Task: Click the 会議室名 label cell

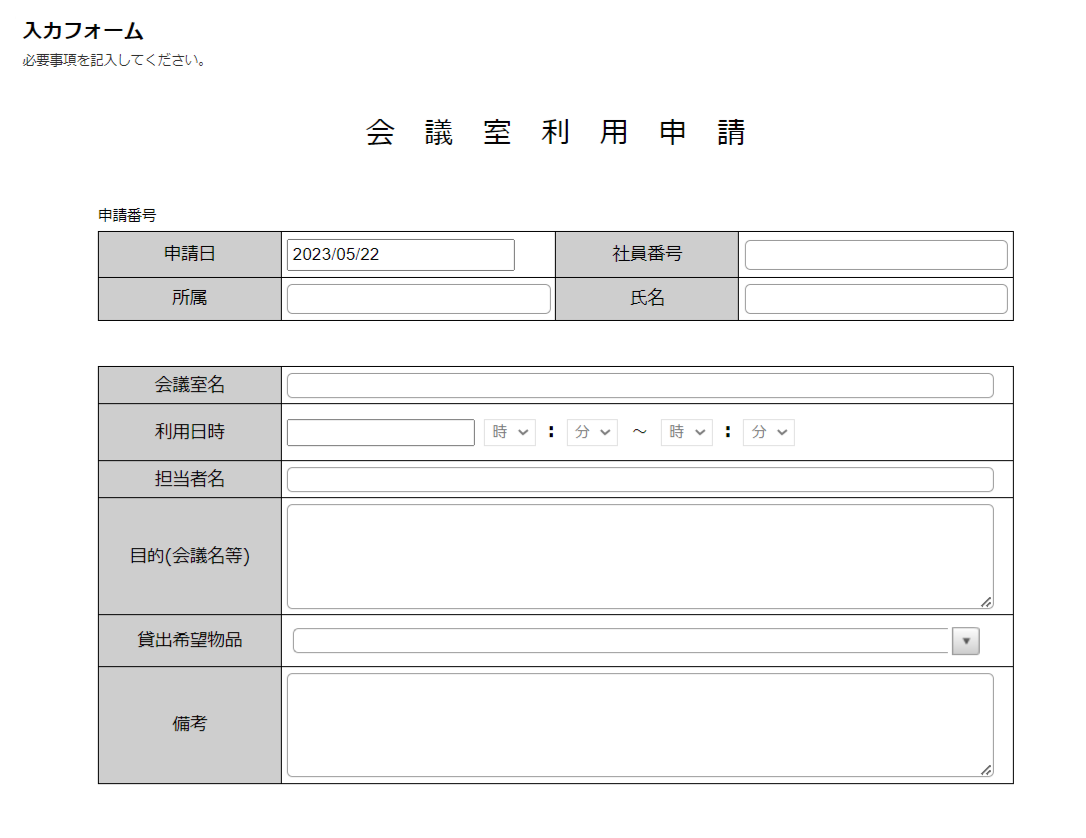Action: click(190, 385)
